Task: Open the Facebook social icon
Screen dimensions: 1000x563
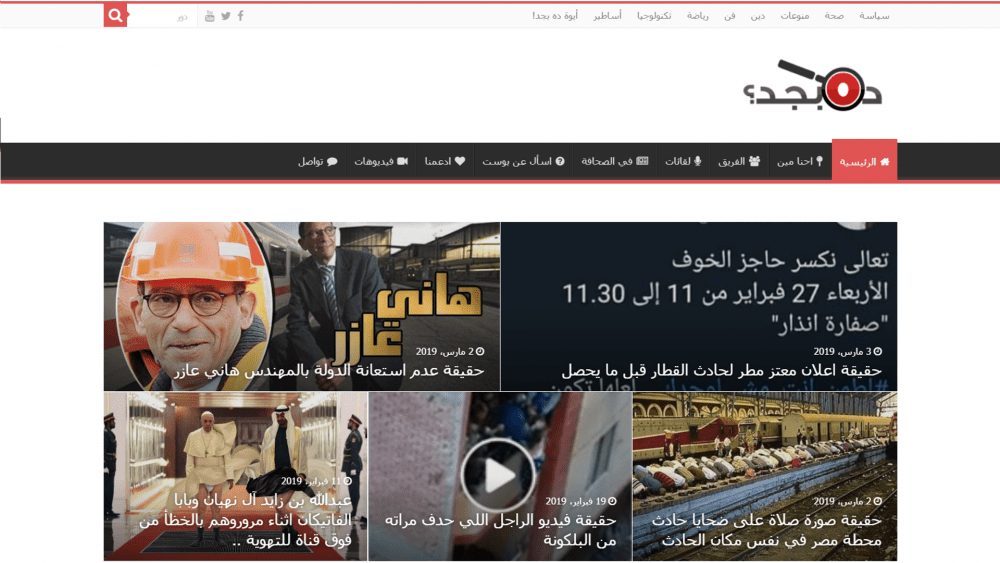Action: (x=240, y=16)
